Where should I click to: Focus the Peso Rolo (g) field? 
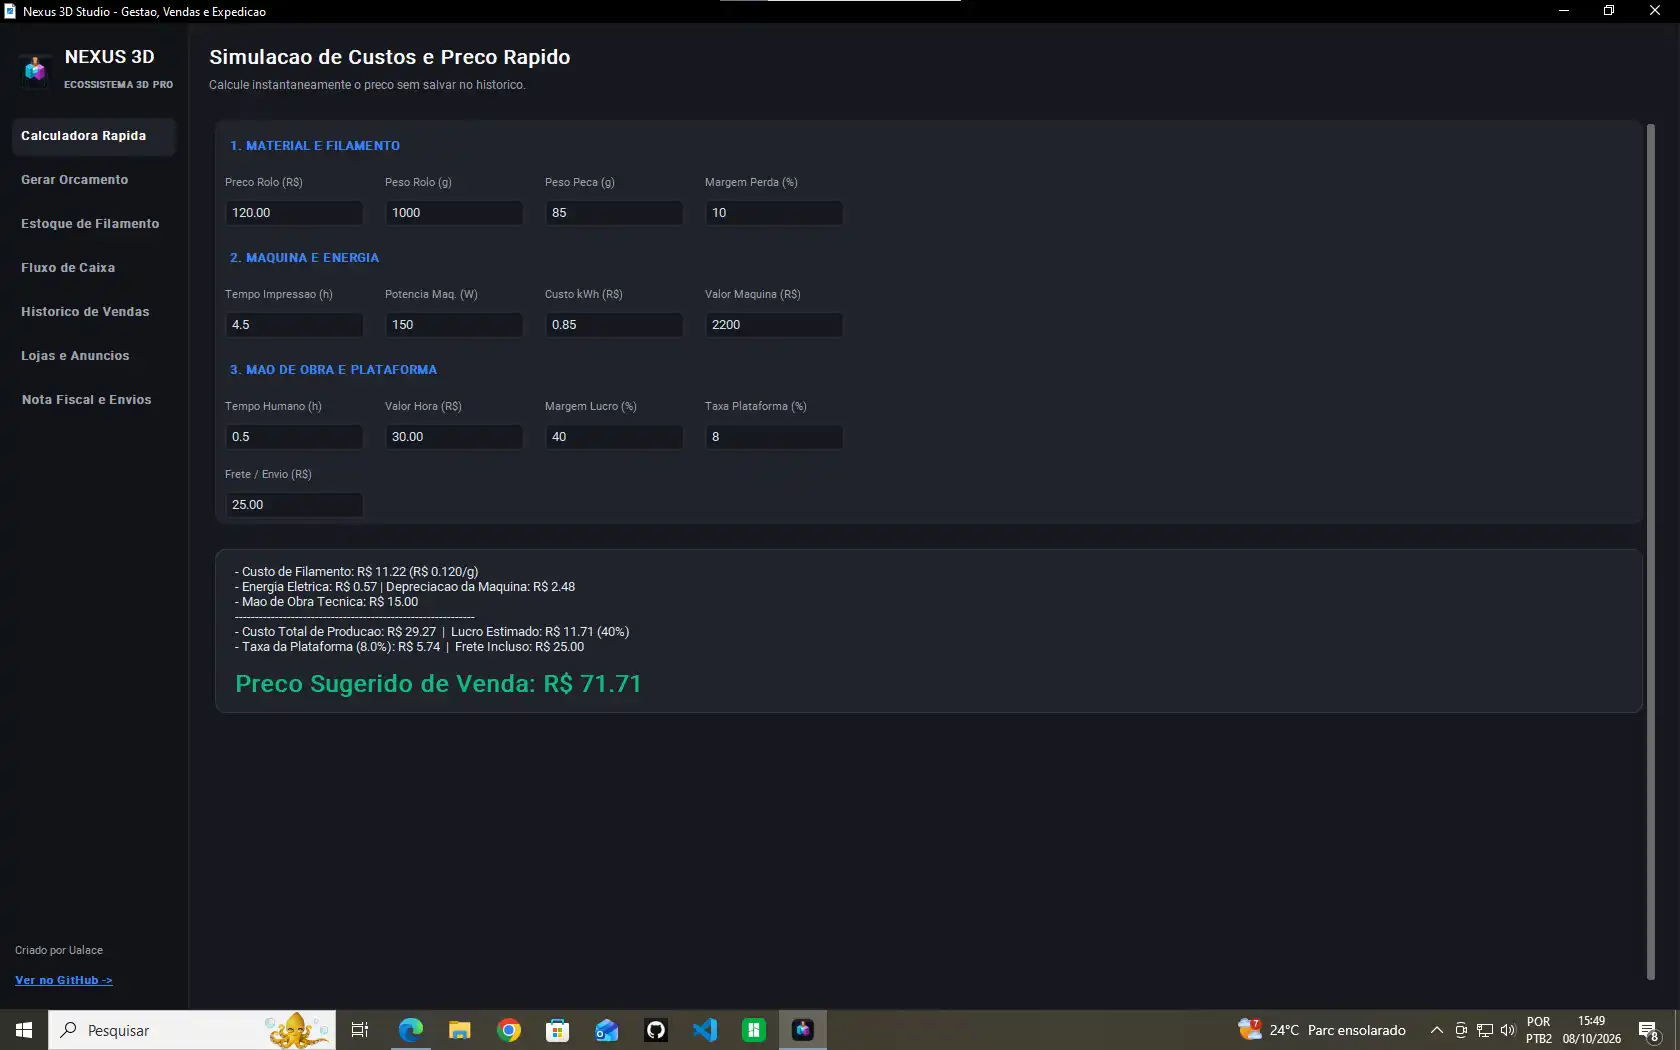click(454, 213)
